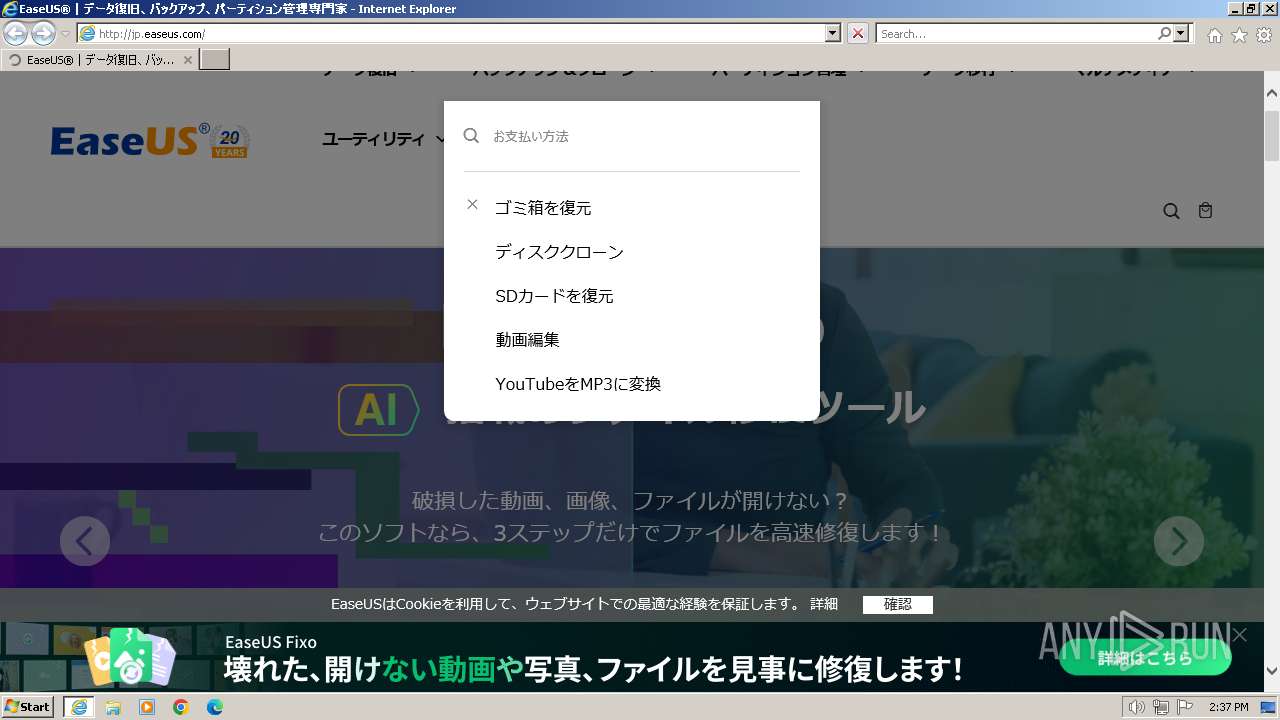Go to next slide with right arrow
Screen dimensions: 1280x720
pos(1179,541)
